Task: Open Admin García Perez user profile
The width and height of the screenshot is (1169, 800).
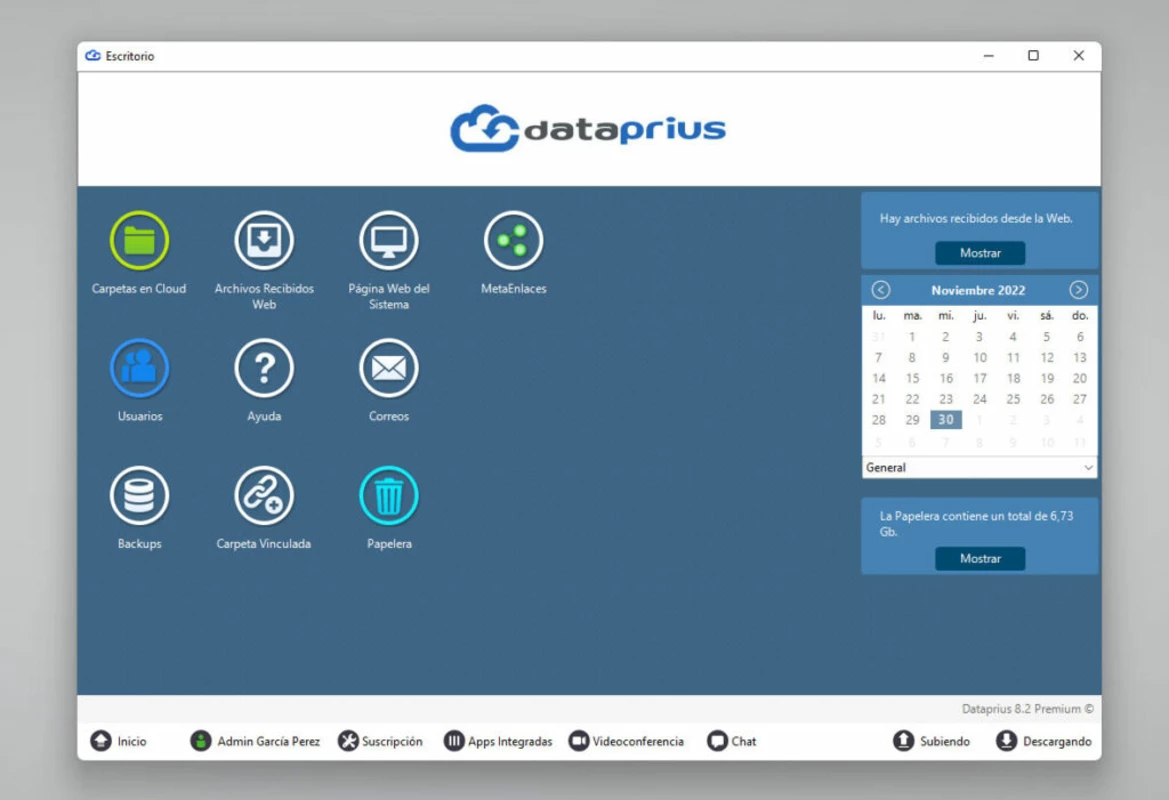Action: pyautogui.click(x=255, y=741)
